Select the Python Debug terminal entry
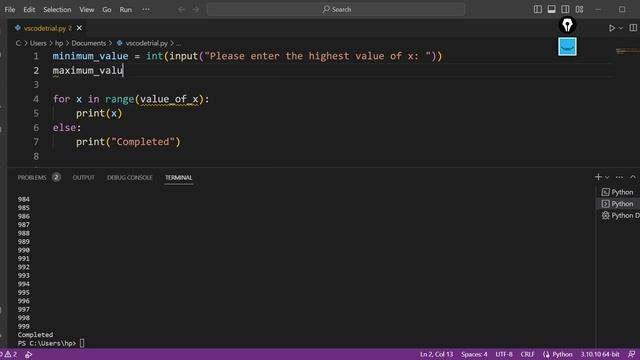 [x=620, y=215]
